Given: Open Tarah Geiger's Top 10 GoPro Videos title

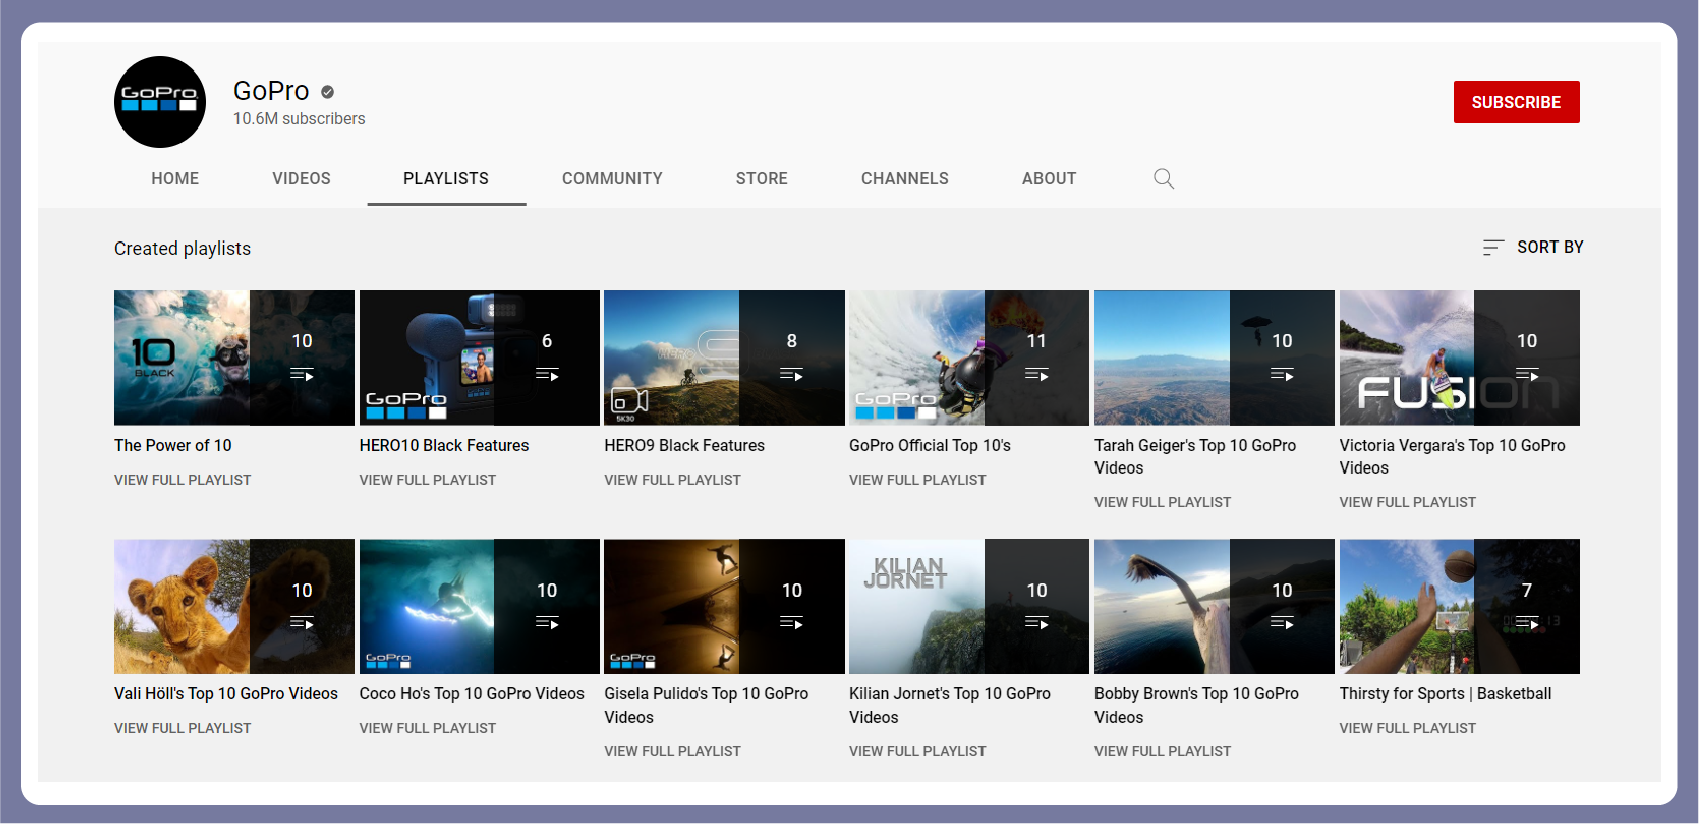Looking at the screenshot, I should pyautogui.click(x=1195, y=456).
